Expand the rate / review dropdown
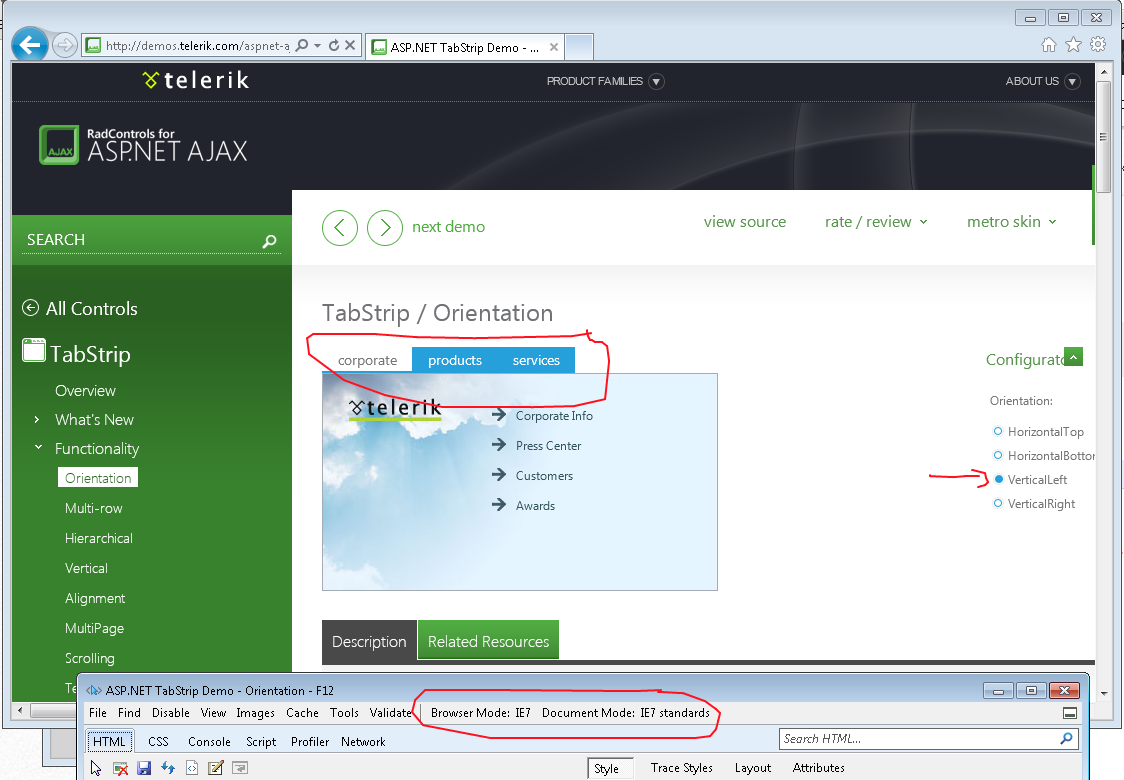 click(x=875, y=222)
